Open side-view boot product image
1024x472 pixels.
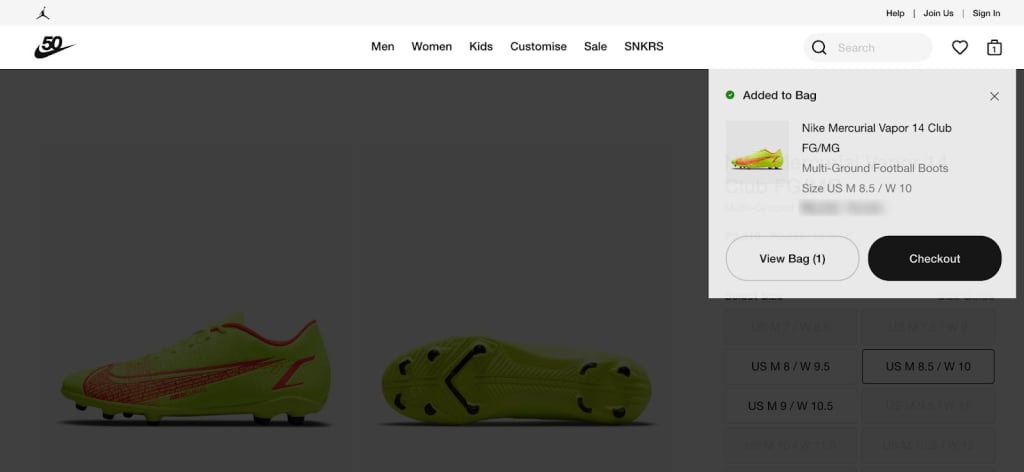tap(196, 307)
